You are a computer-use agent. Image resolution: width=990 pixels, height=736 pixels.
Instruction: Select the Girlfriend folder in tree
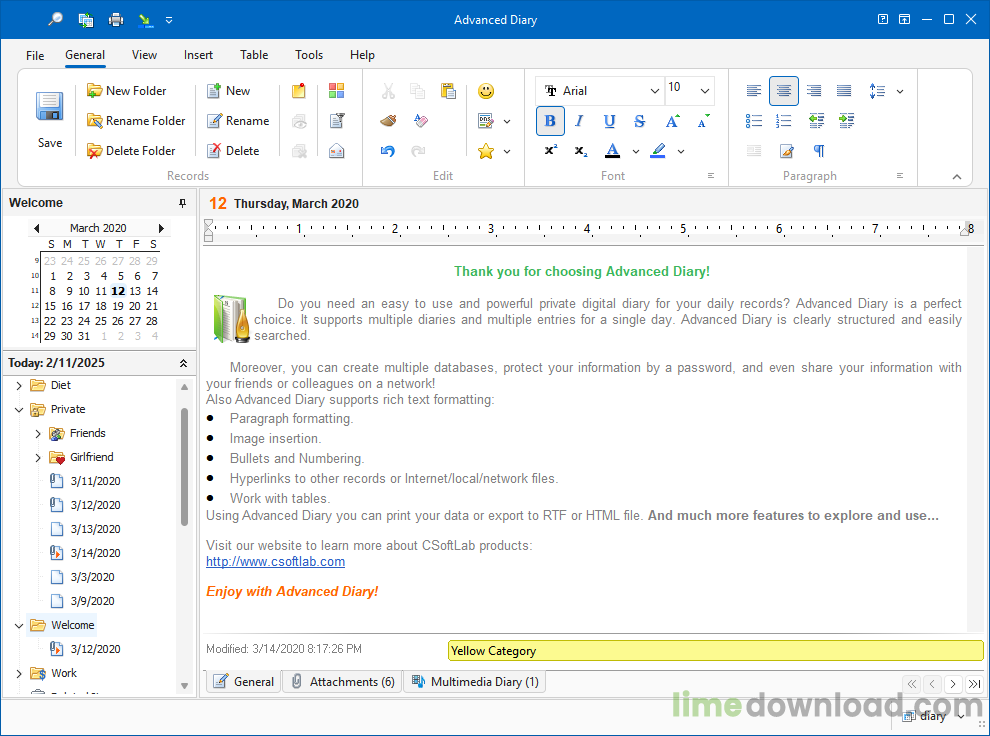(x=92, y=457)
